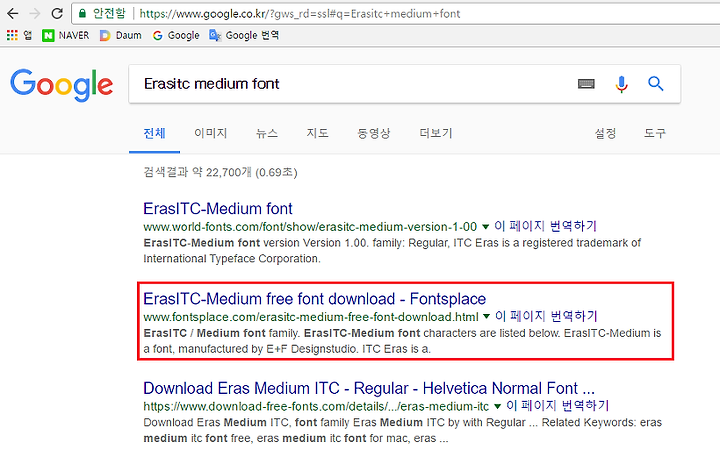720x457 pixels.
Task: Open Download Eras Medium ITC result link
Action: tap(369, 389)
